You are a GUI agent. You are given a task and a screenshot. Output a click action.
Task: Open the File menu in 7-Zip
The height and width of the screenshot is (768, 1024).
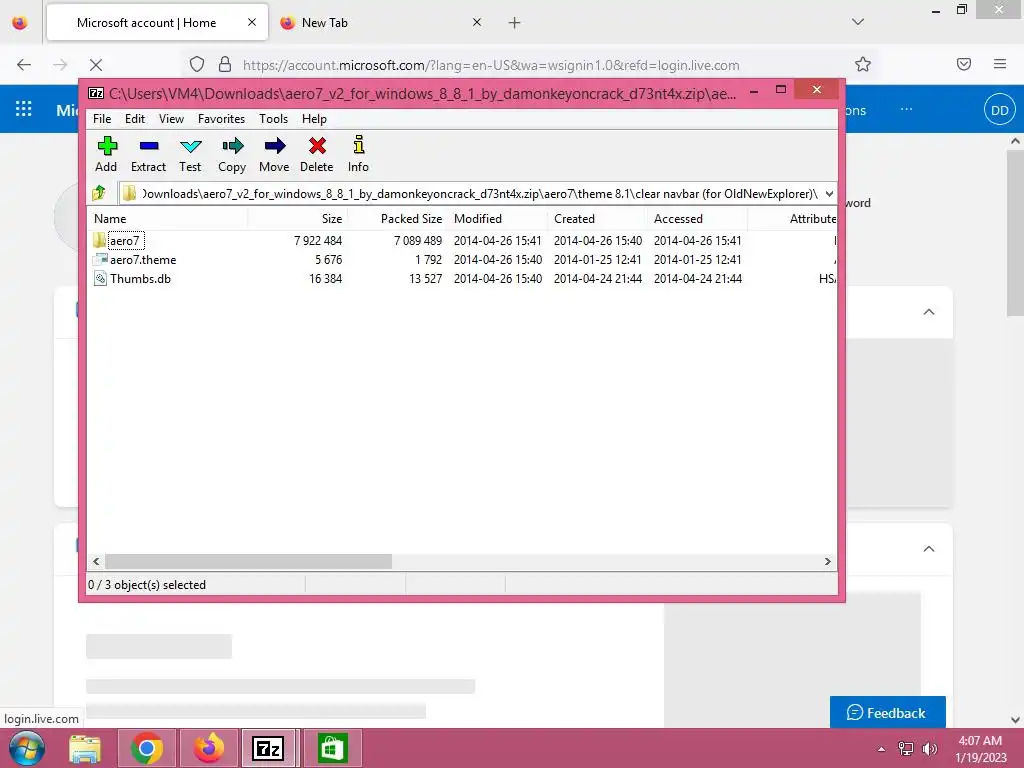pyautogui.click(x=102, y=119)
